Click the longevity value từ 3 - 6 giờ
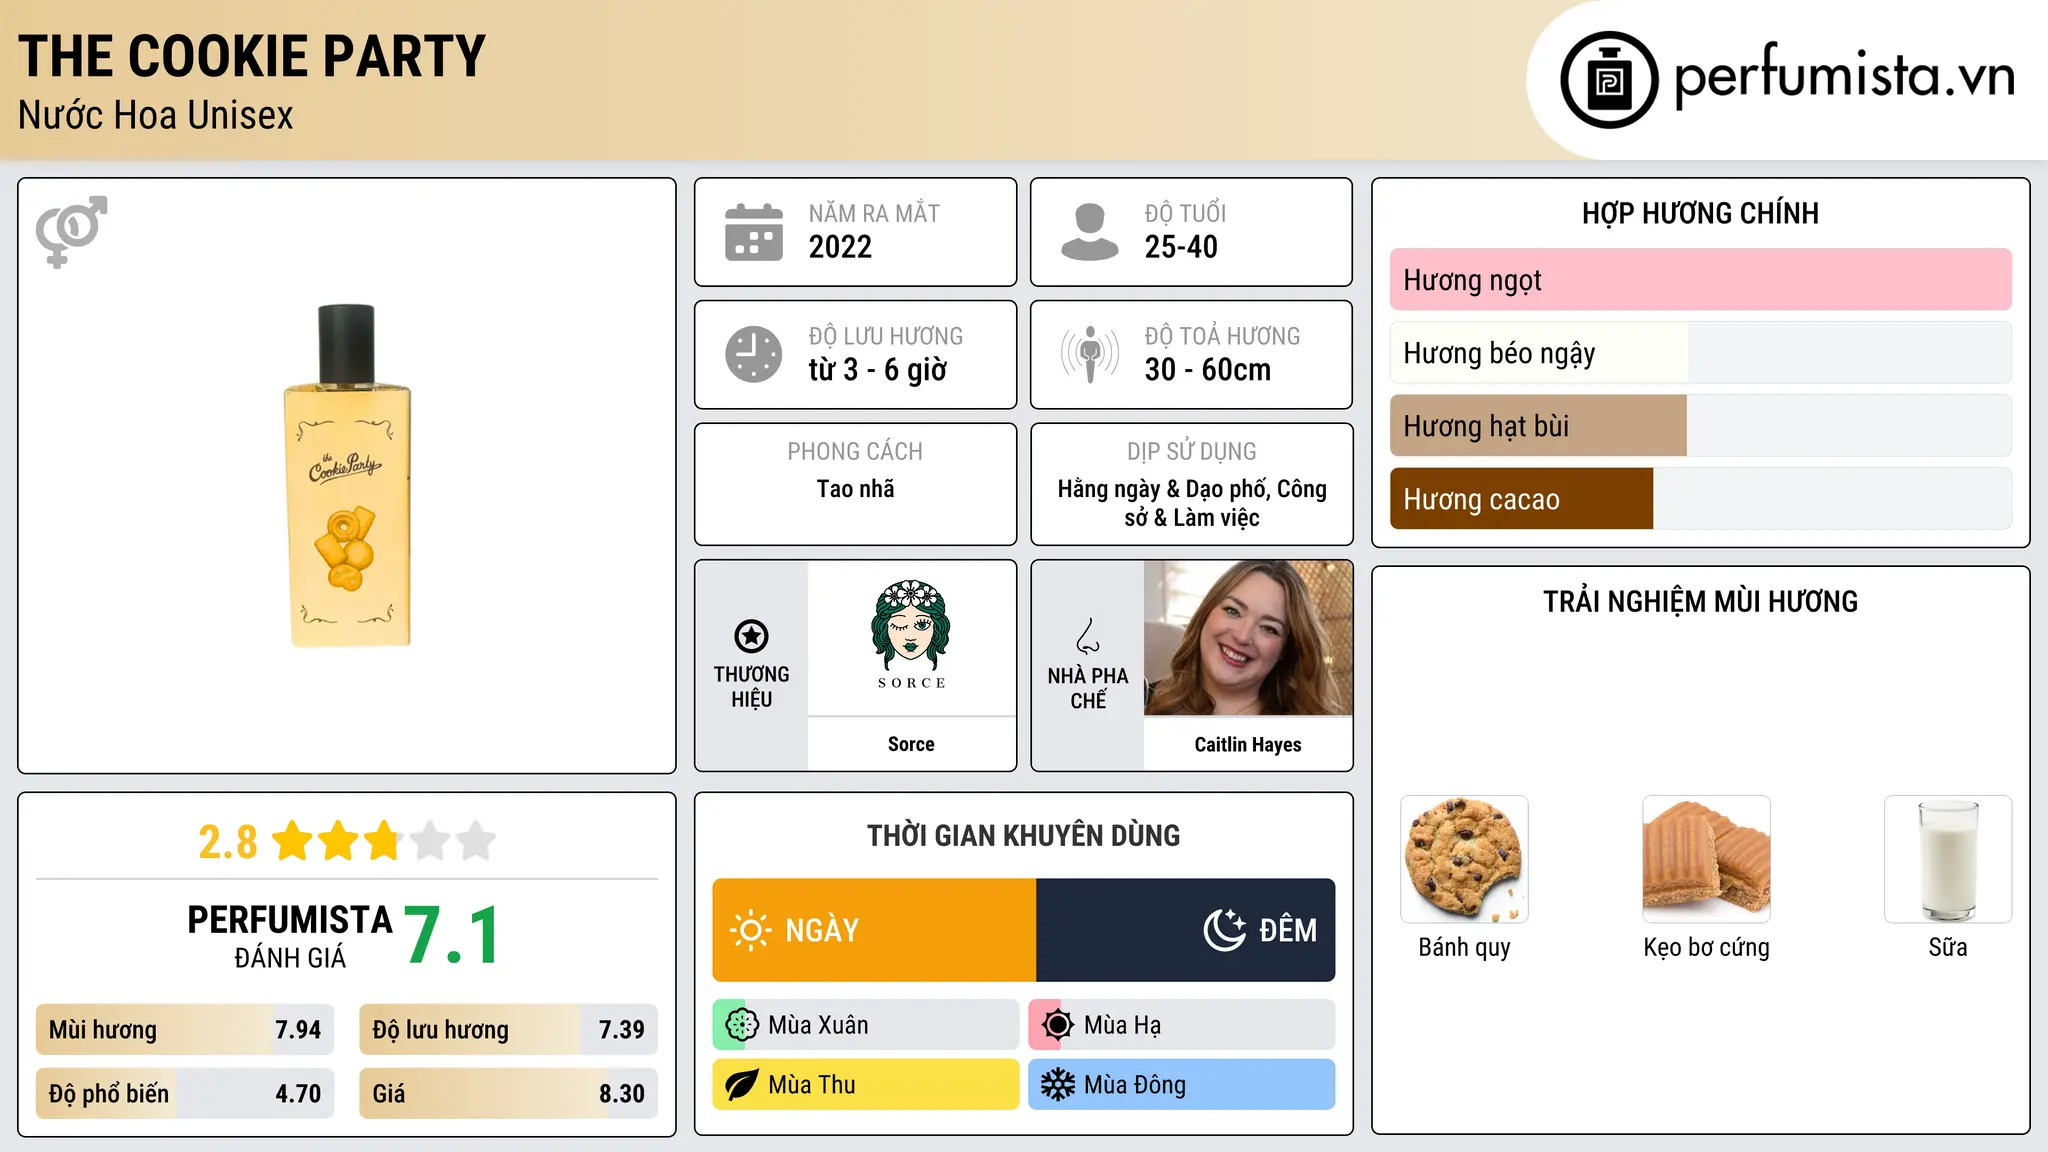The width and height of the screenshot is (2048, 1152). point(878,370)
